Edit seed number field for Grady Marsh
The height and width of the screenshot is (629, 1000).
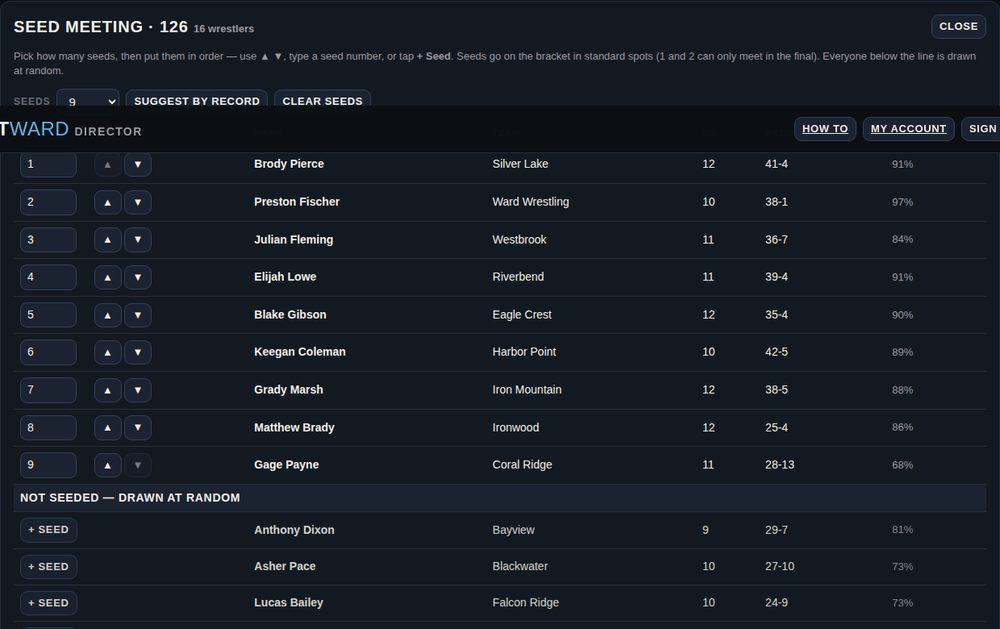[48, 390]
